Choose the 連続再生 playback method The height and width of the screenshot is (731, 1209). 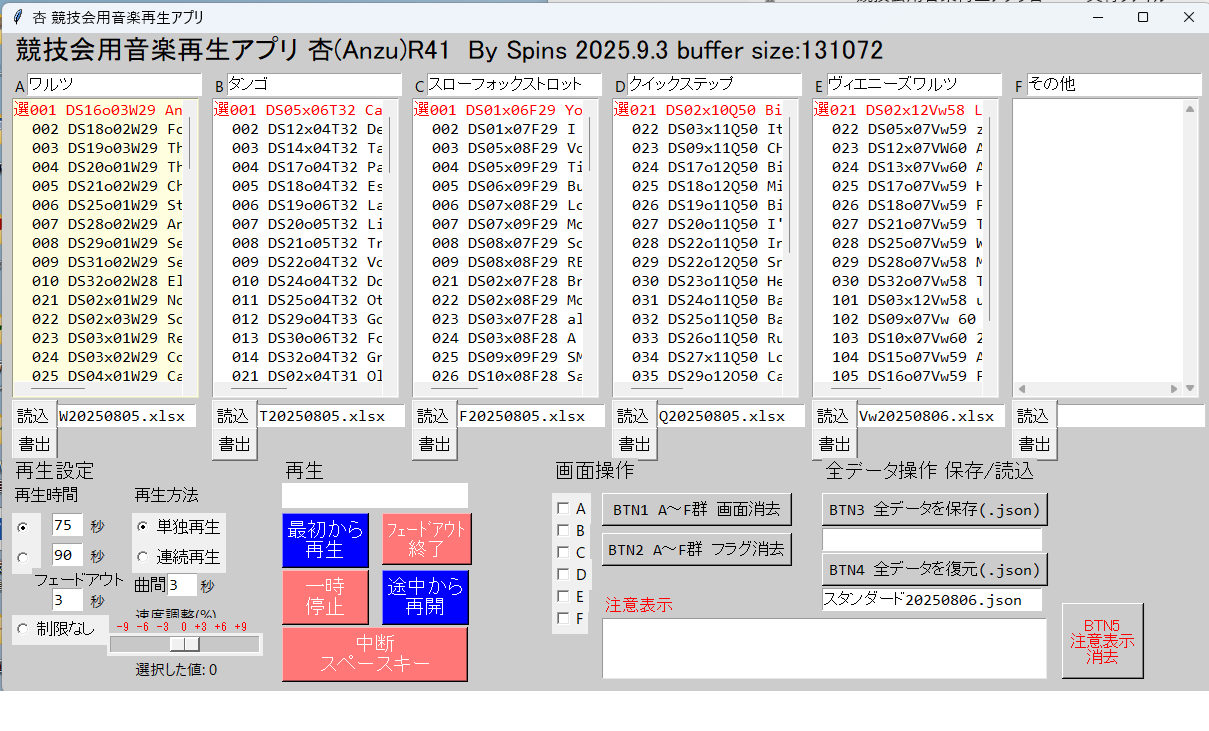(x=143, y=557)
